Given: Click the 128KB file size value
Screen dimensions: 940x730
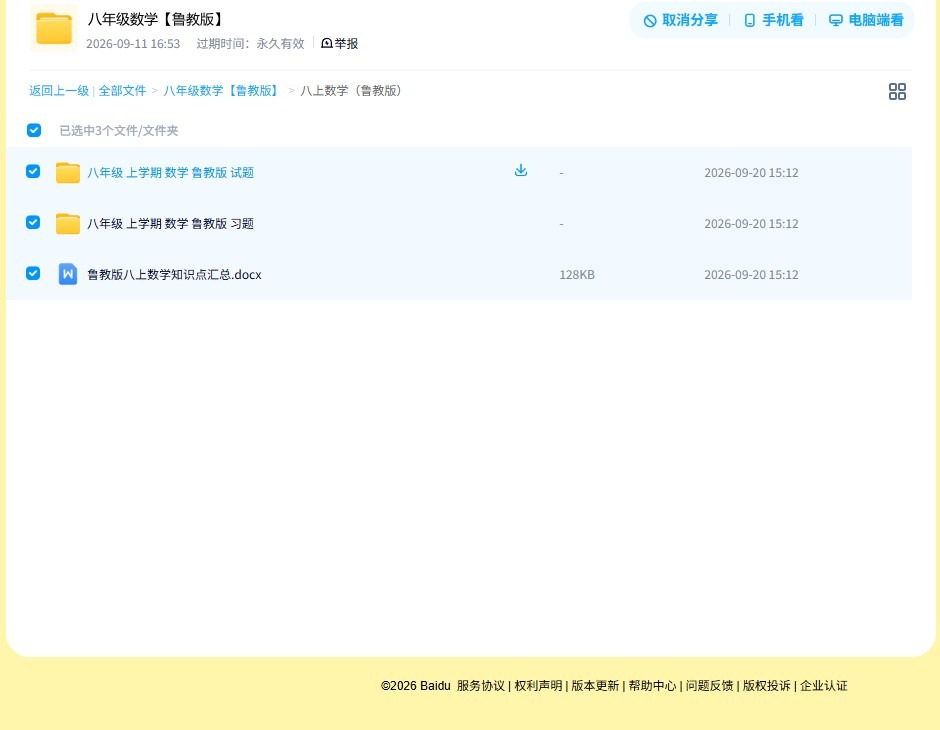Looking at the screenshot, I should [577, 274].
